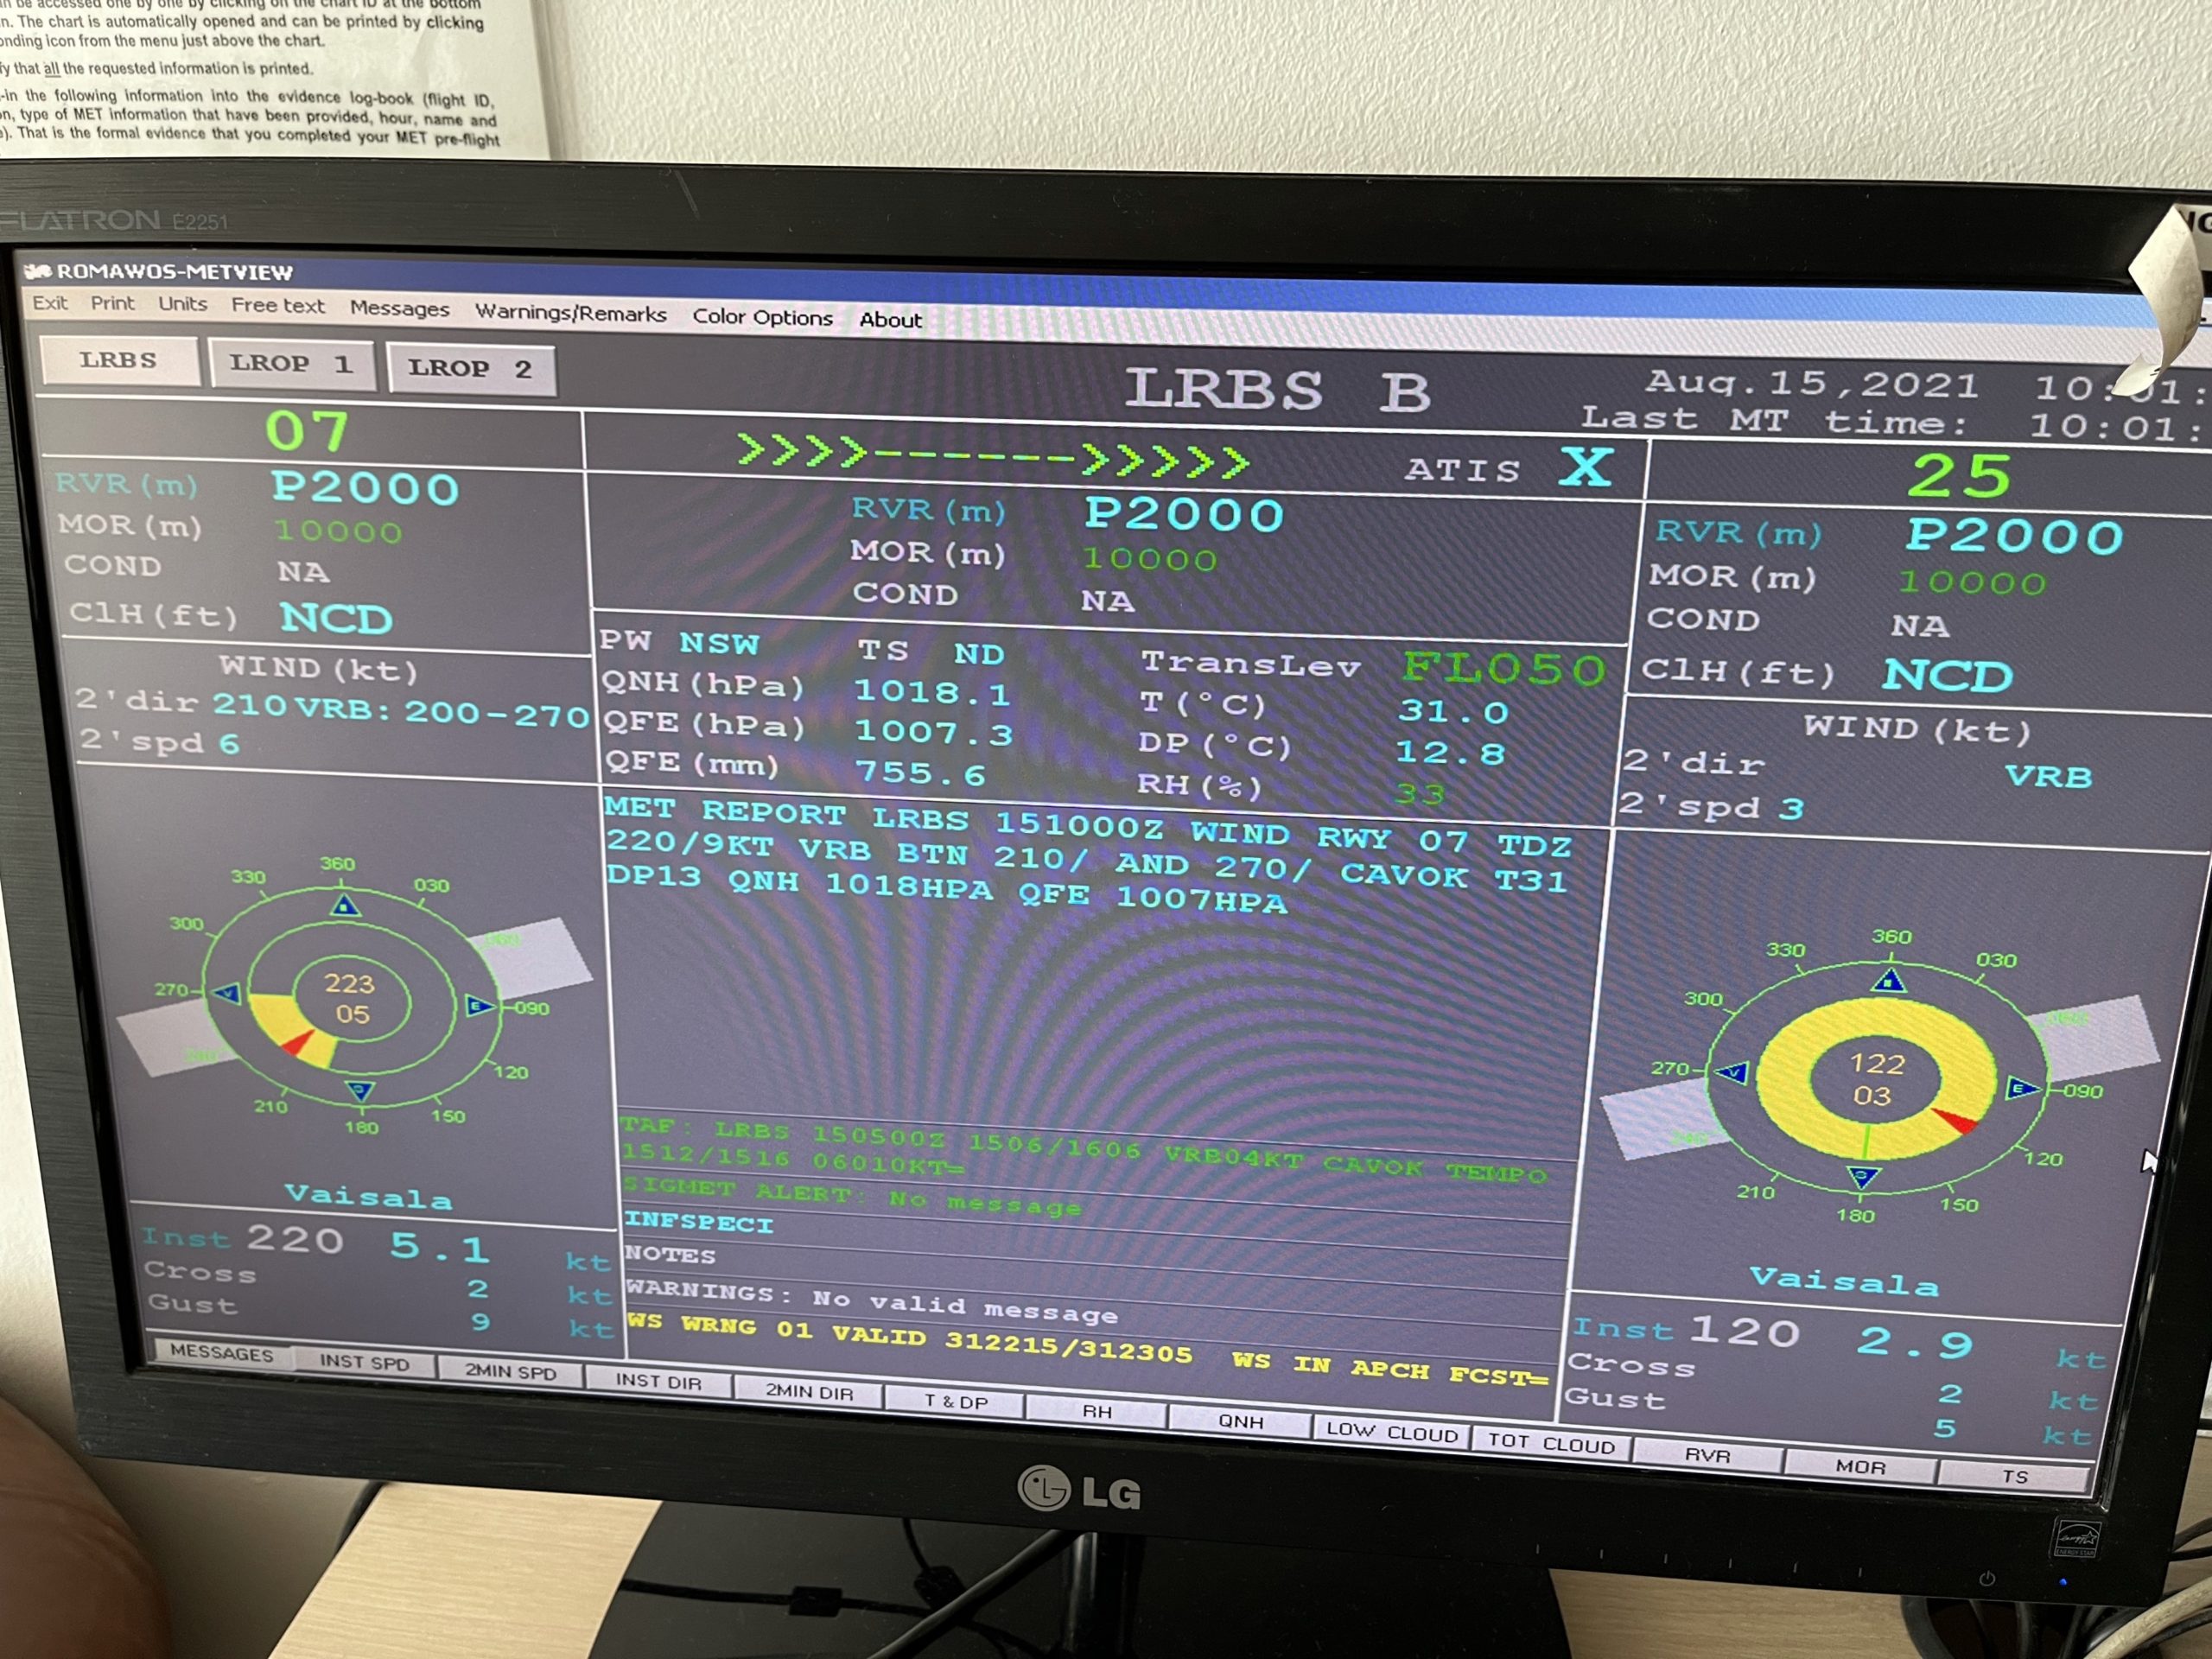Switch to the LROP 2 tab
The width and height of the screenshot is (2212, 1659).
tap(470, 368)
